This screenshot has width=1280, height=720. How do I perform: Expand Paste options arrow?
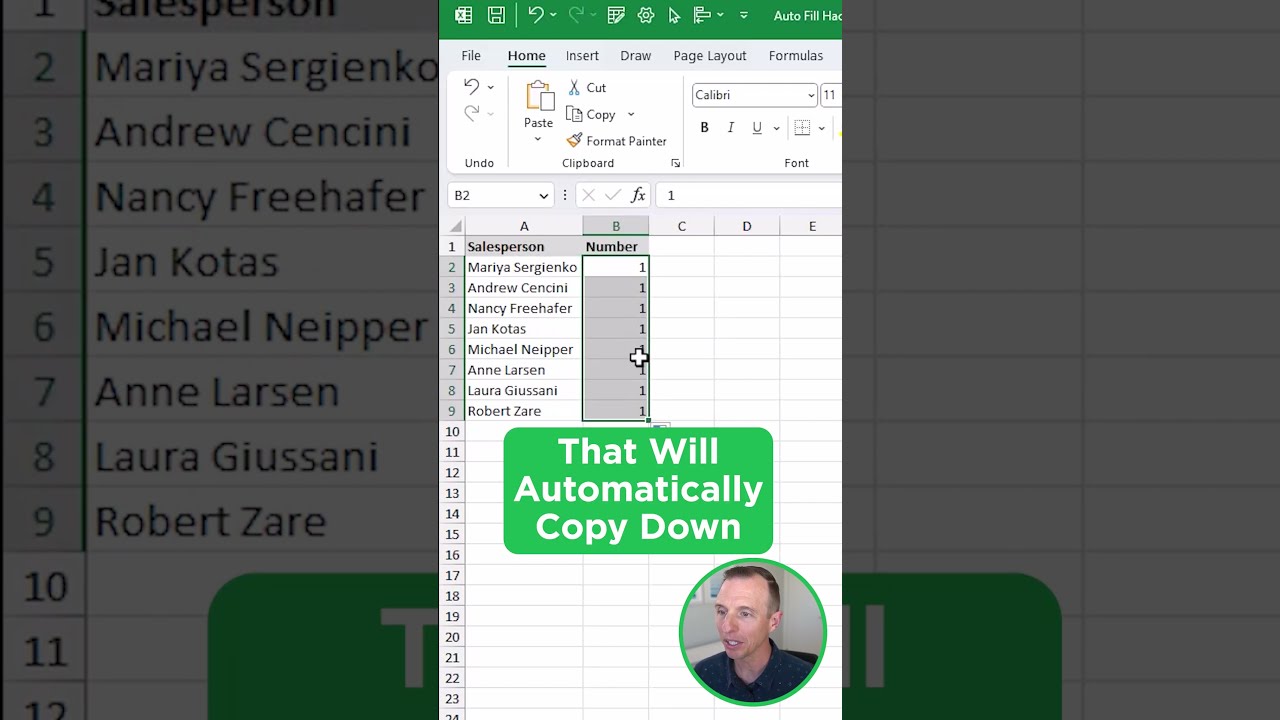click(x=538, y=139)
